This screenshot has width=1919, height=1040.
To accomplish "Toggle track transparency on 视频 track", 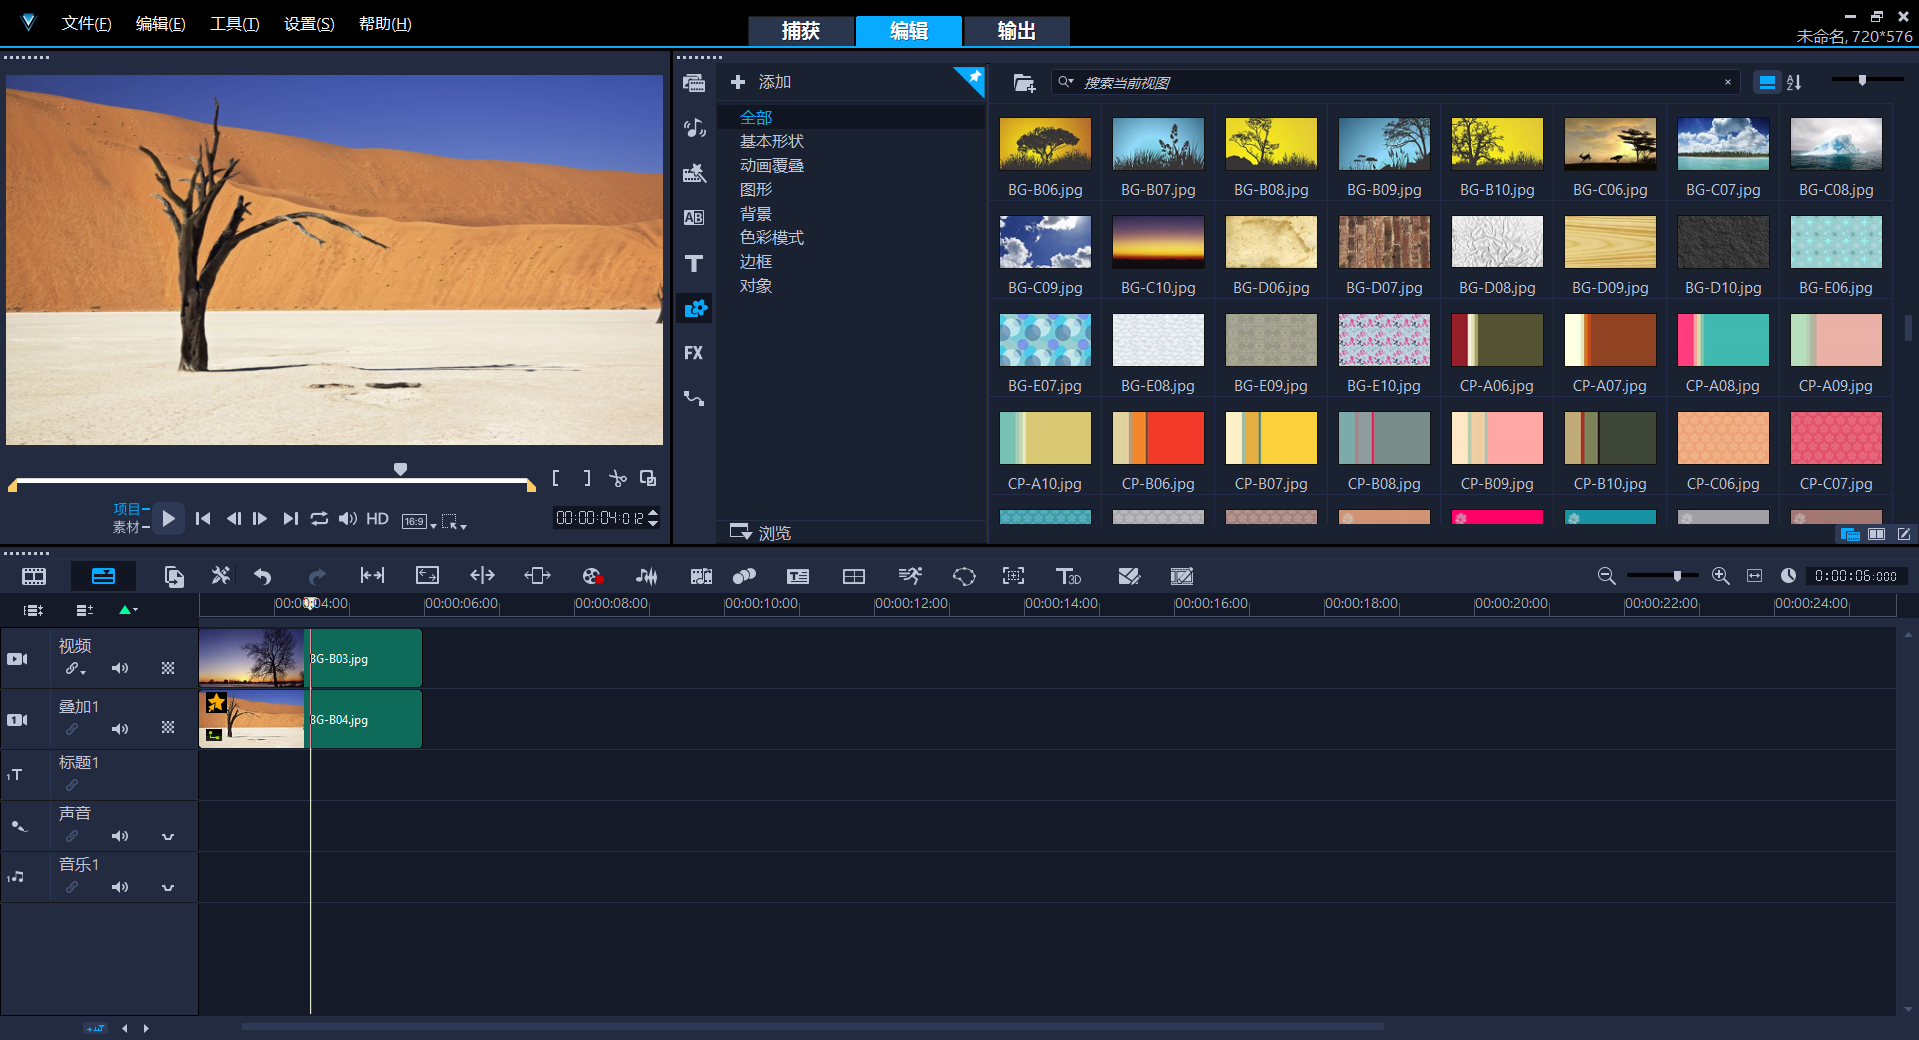I will coord(168,668).
